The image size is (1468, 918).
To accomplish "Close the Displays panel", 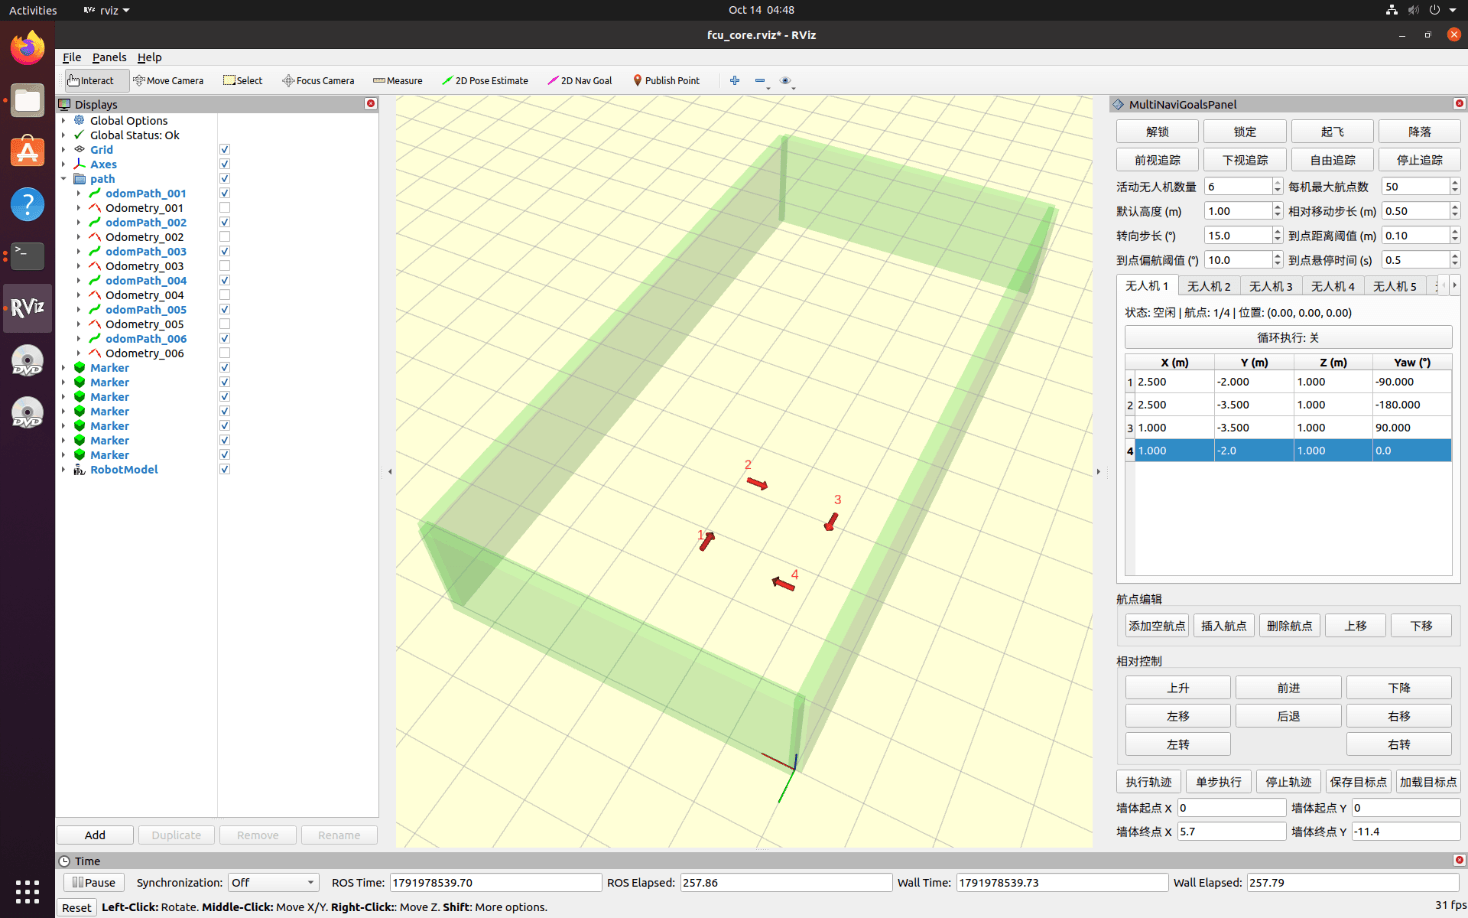I will point(371,104).
